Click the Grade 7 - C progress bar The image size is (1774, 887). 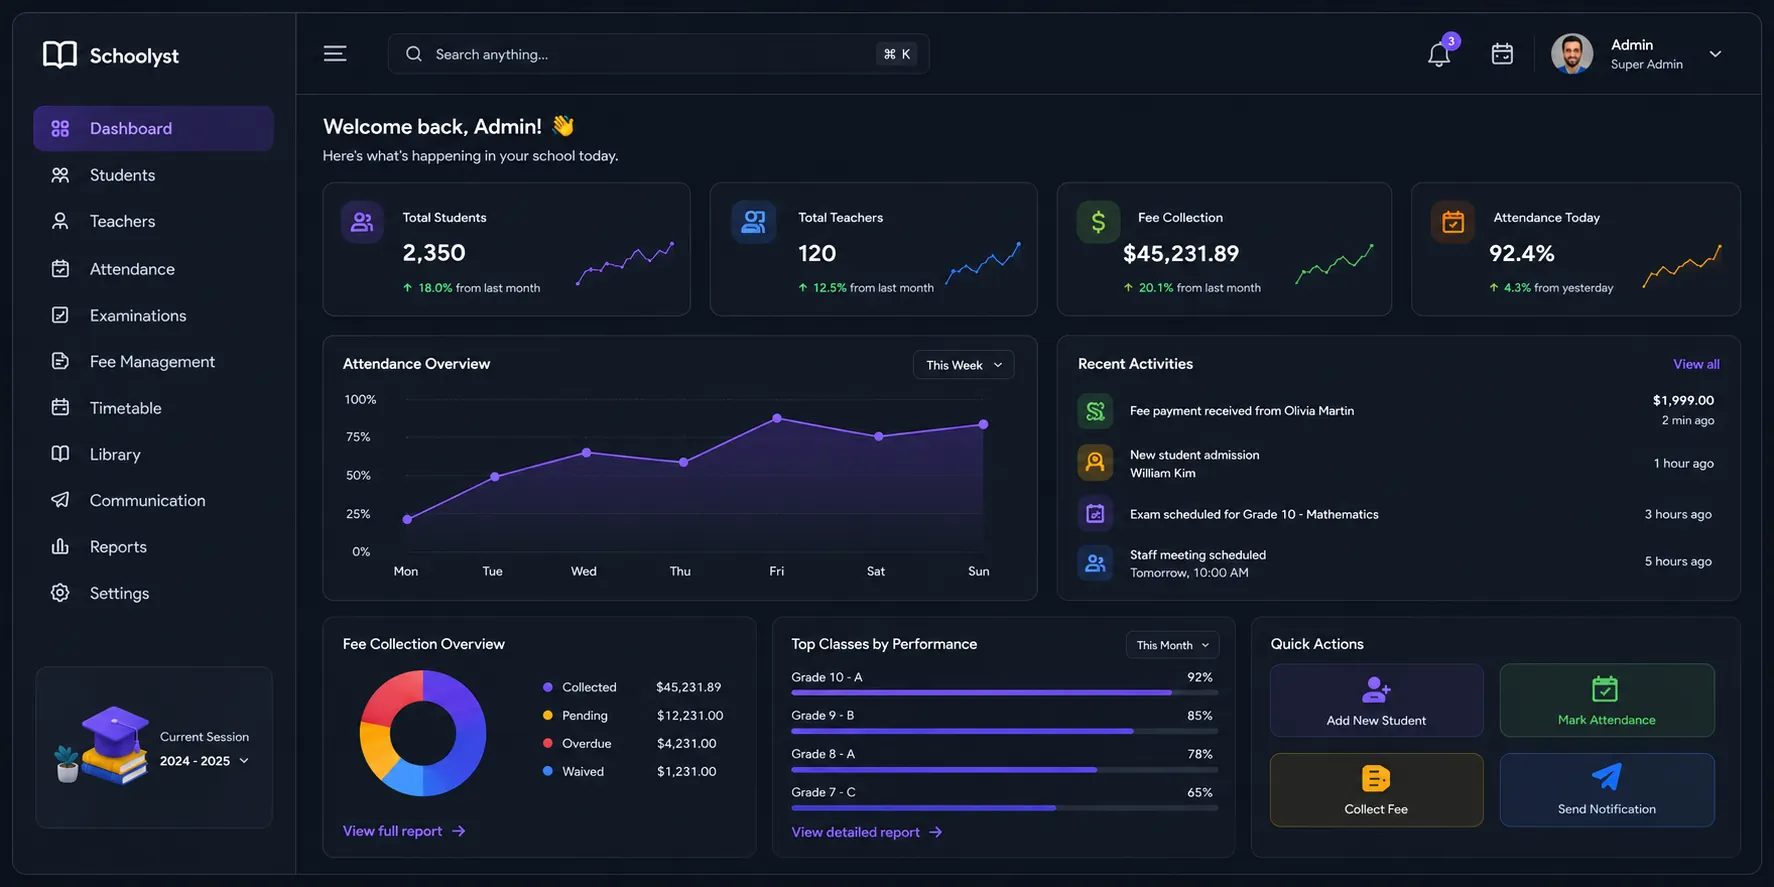pyautogui.click(x=1004, y=808)
